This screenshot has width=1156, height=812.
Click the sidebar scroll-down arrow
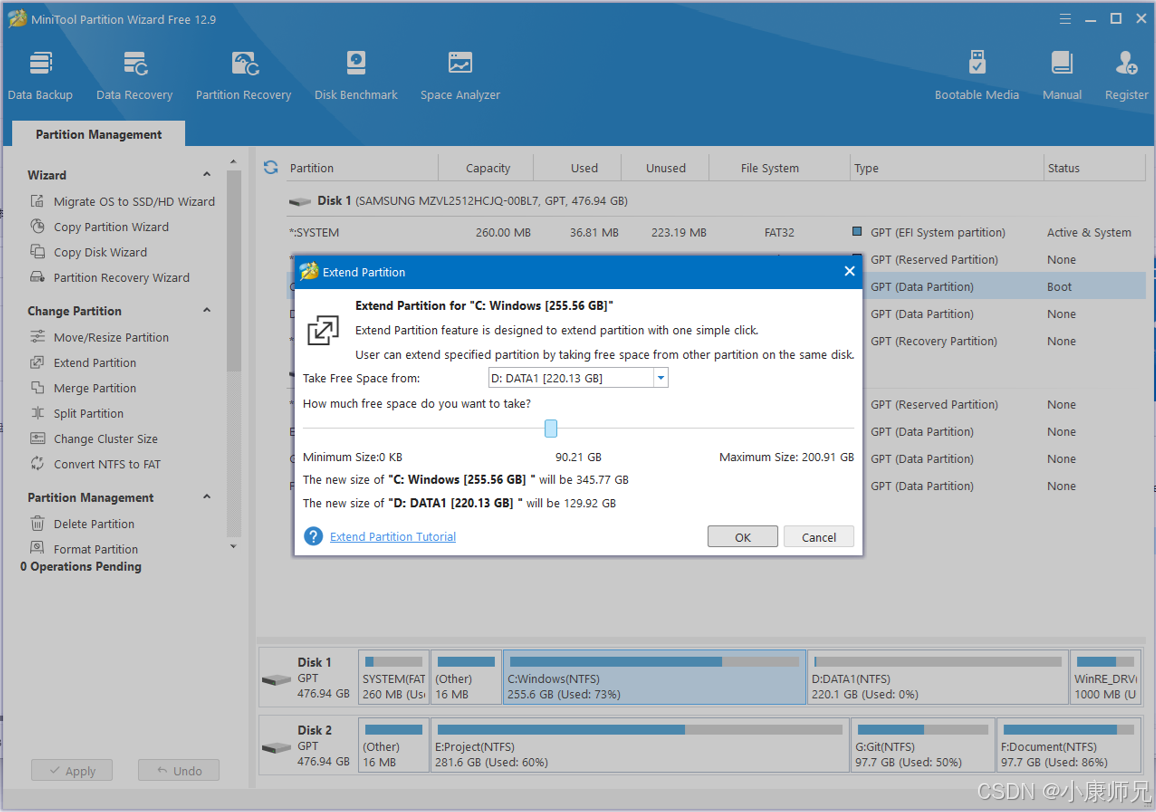tap(234, 546)
